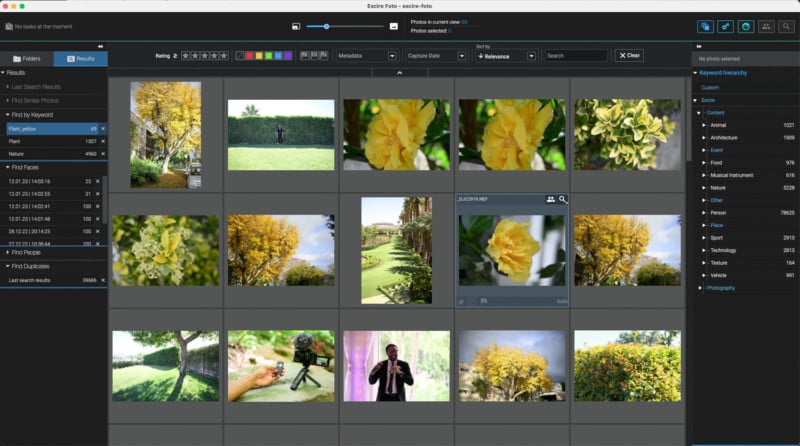The height and width of the screenshot is (446, 800).
Task: Set rating filter to five stars
Action: pyautogui.click(x=223, y=56)
